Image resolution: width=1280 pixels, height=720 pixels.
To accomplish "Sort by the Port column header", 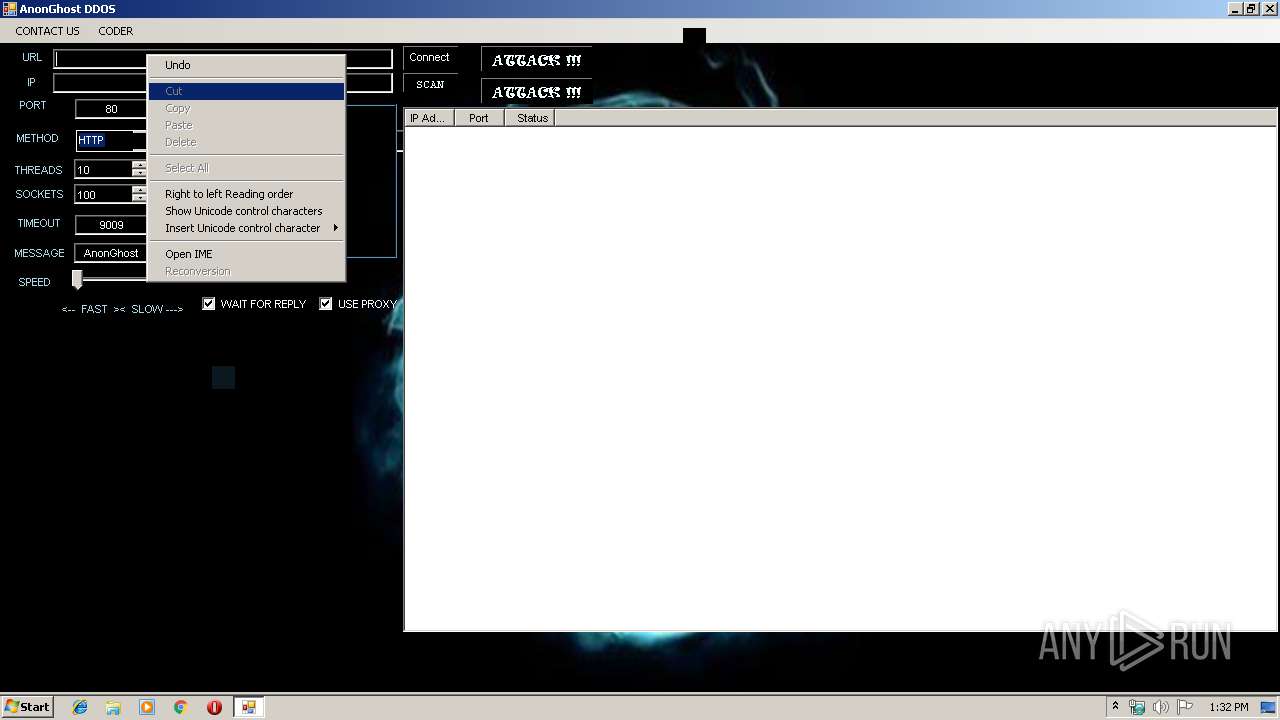I will pyautogui.click(x=479, y=118).
